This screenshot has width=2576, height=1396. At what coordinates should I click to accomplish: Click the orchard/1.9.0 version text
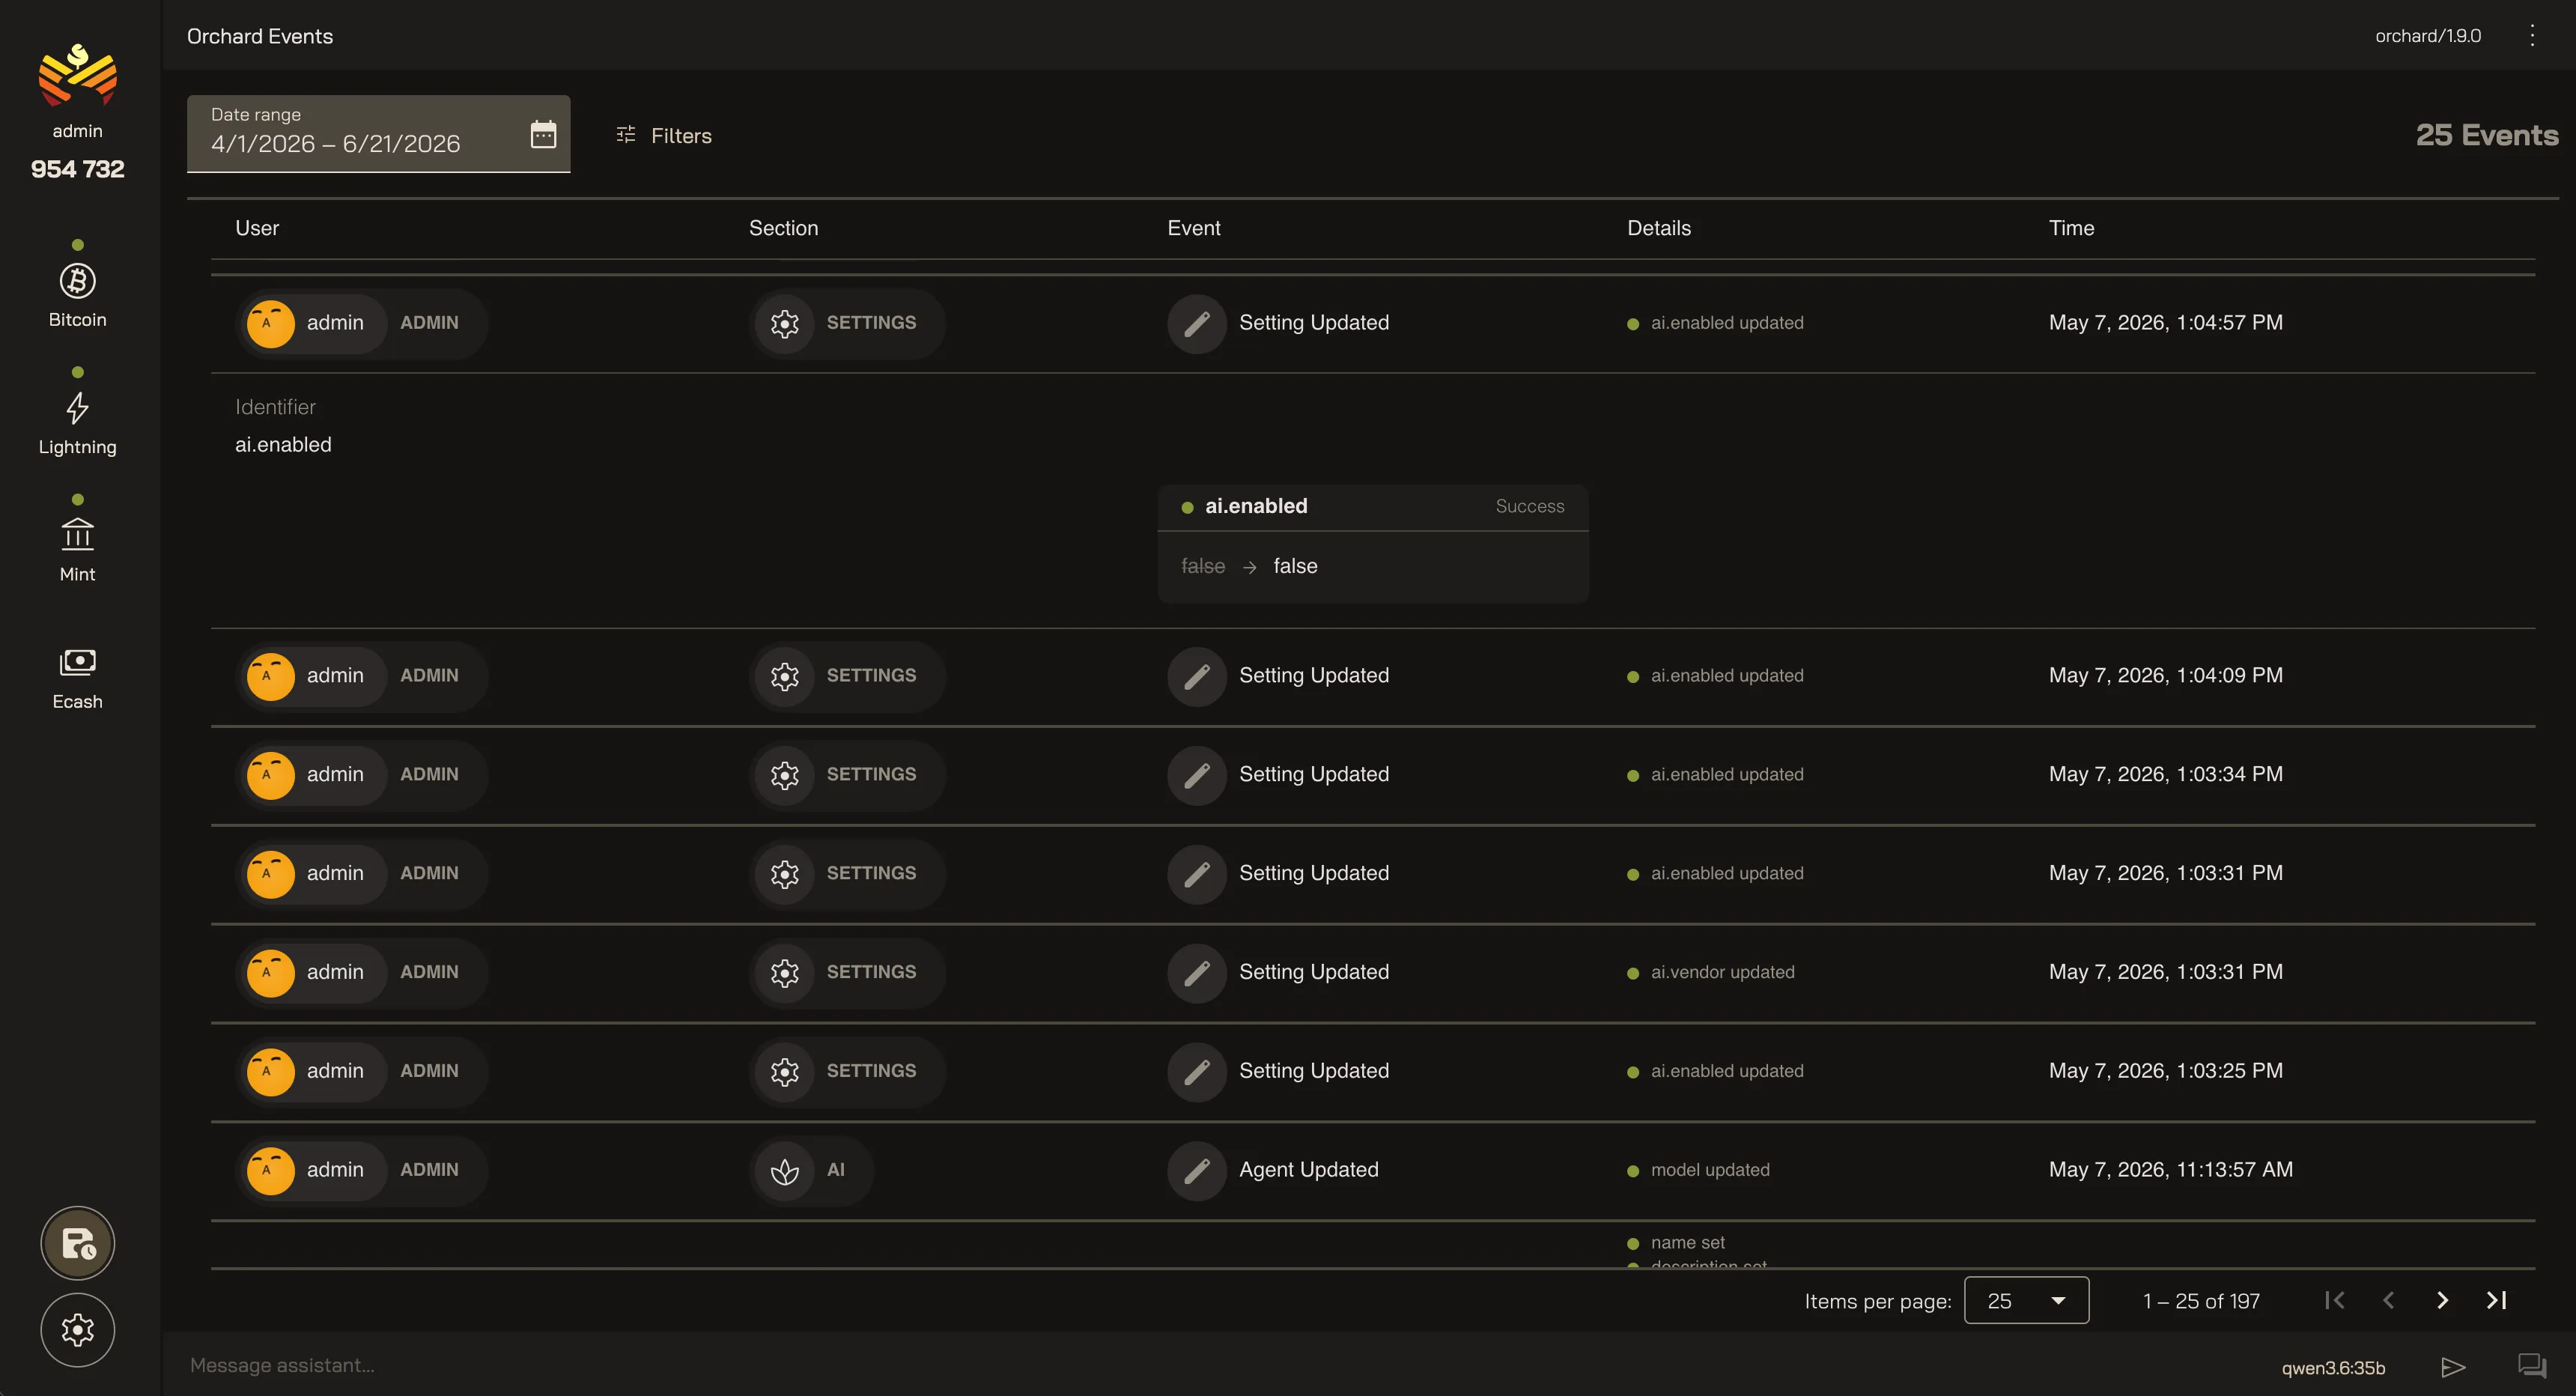click(2428, 36)
